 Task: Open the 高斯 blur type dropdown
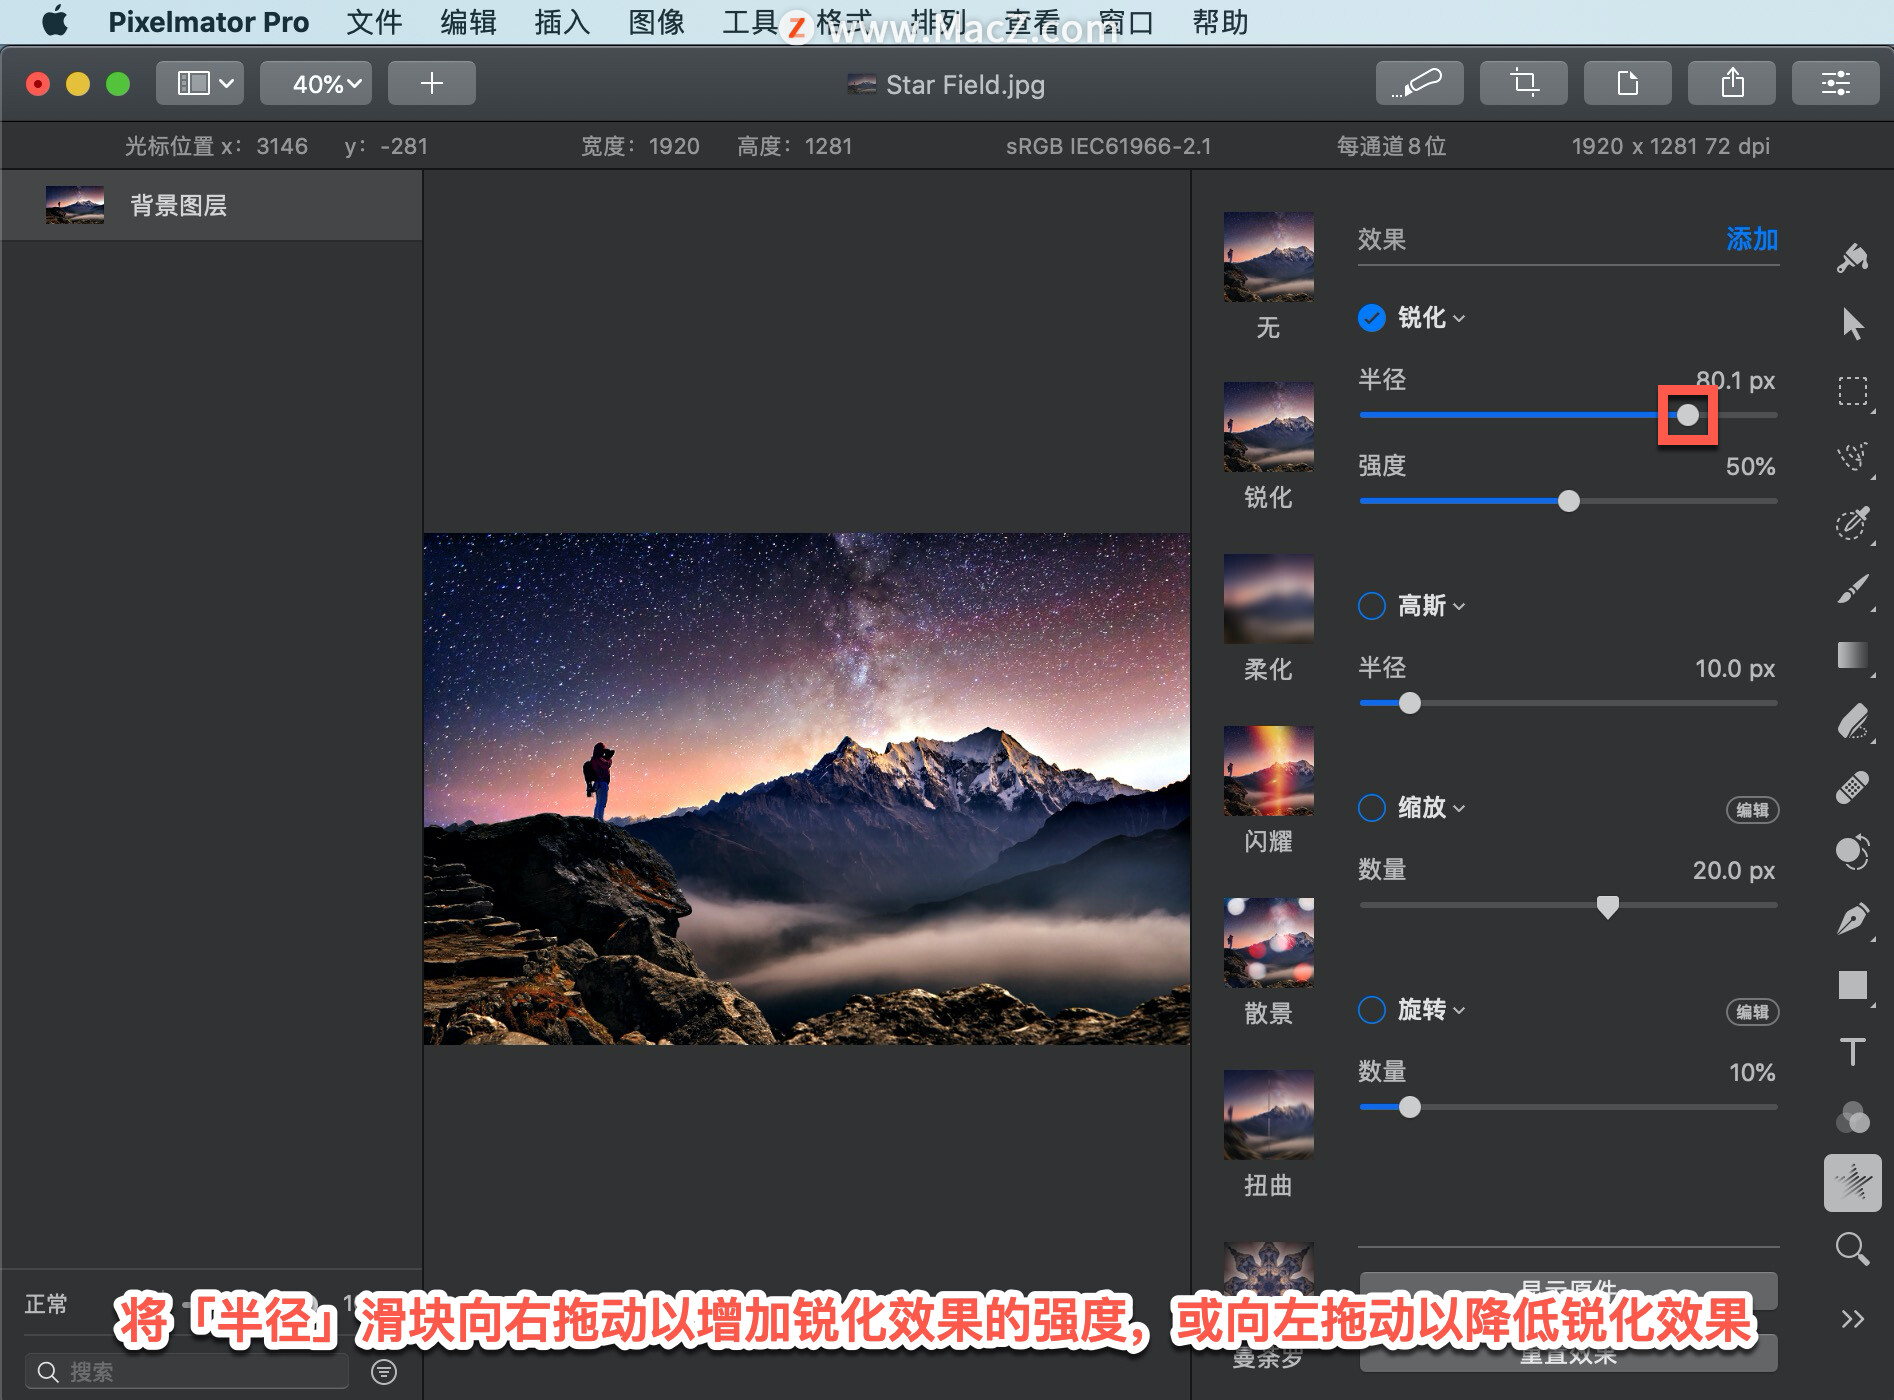pos(1432,606)
